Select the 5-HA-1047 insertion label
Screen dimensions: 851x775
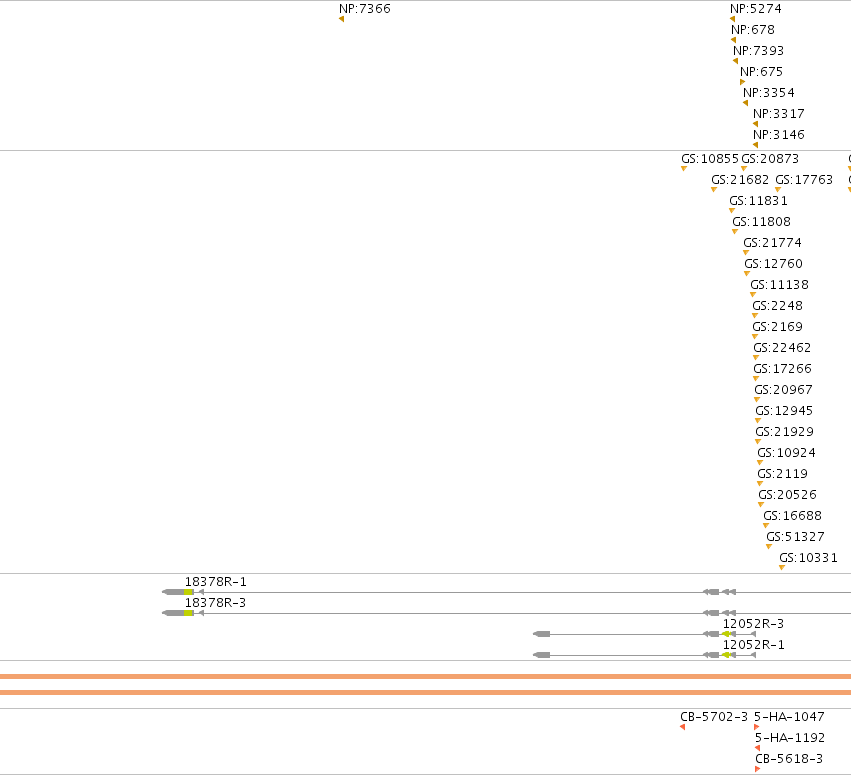coord(789,717)
